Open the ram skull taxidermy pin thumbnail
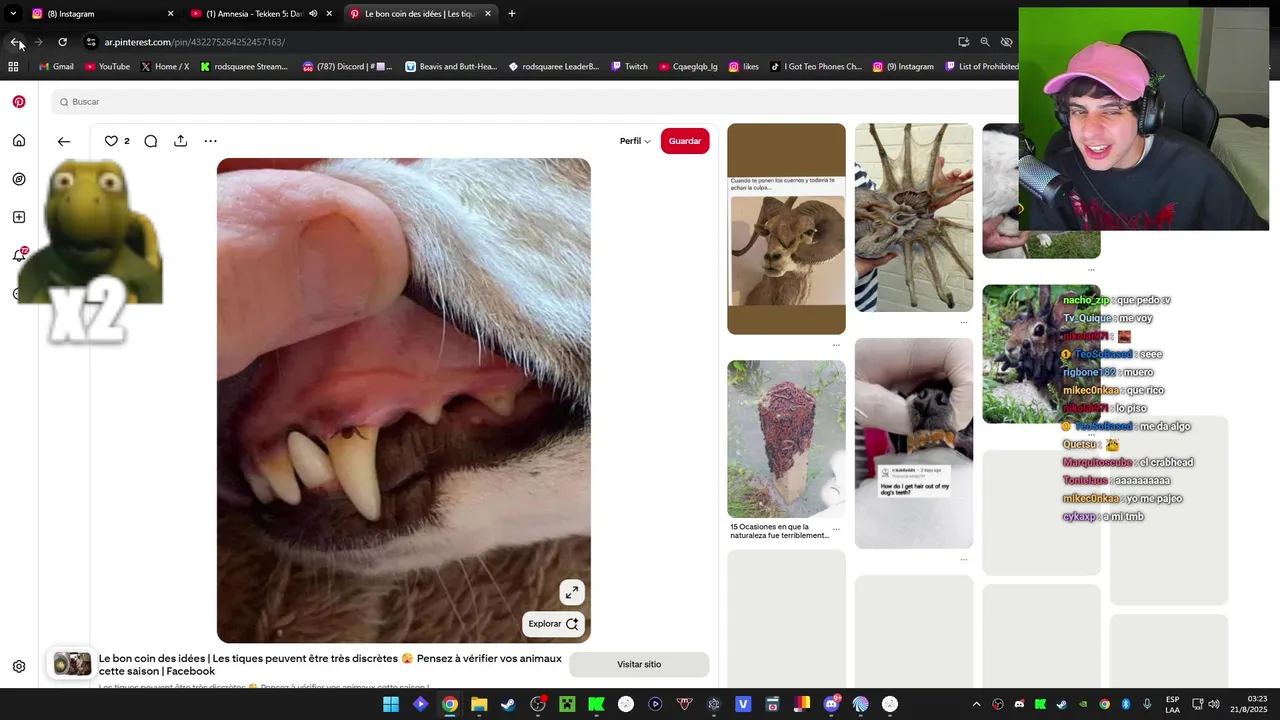1280x720 pixels. coord(786,229)
